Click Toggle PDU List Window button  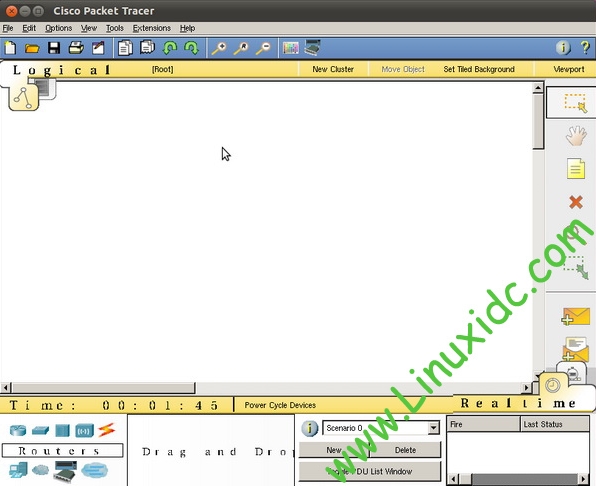click(x=370, y=471)
